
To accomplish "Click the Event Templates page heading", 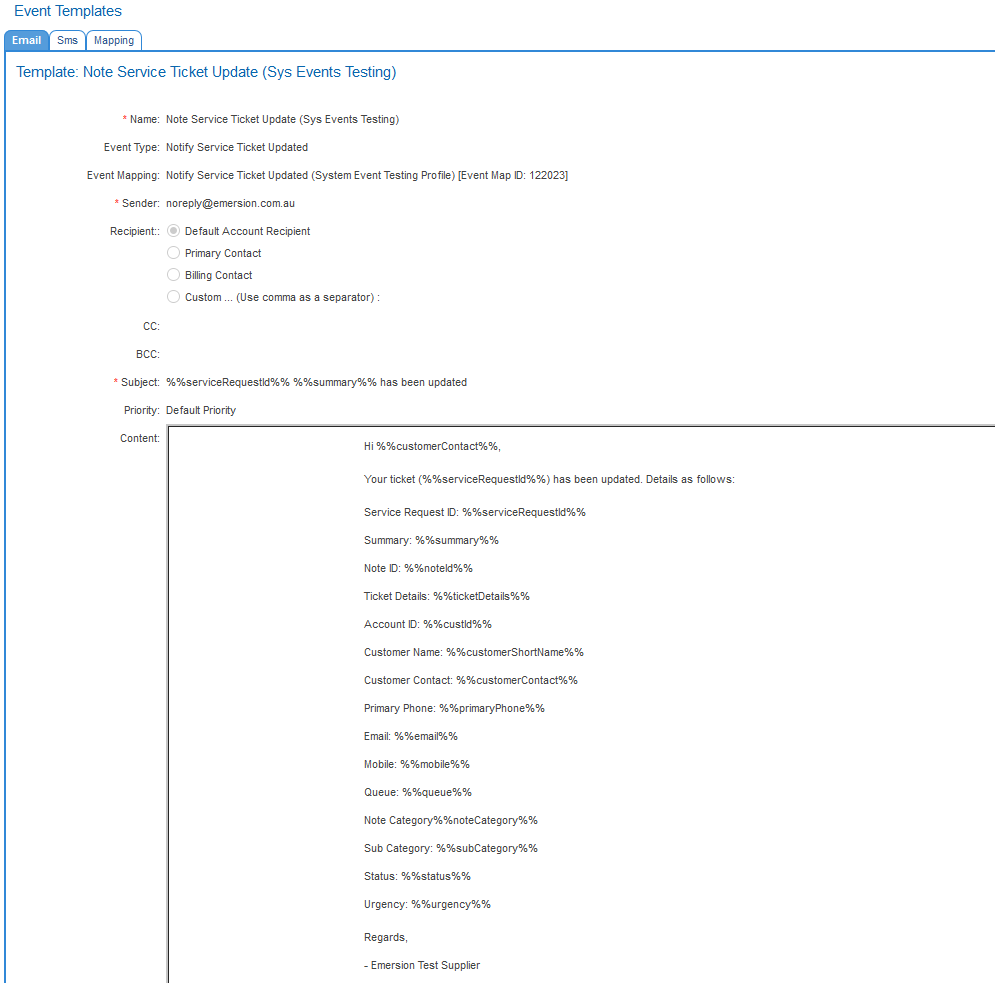I will click(x=68, y=11).
